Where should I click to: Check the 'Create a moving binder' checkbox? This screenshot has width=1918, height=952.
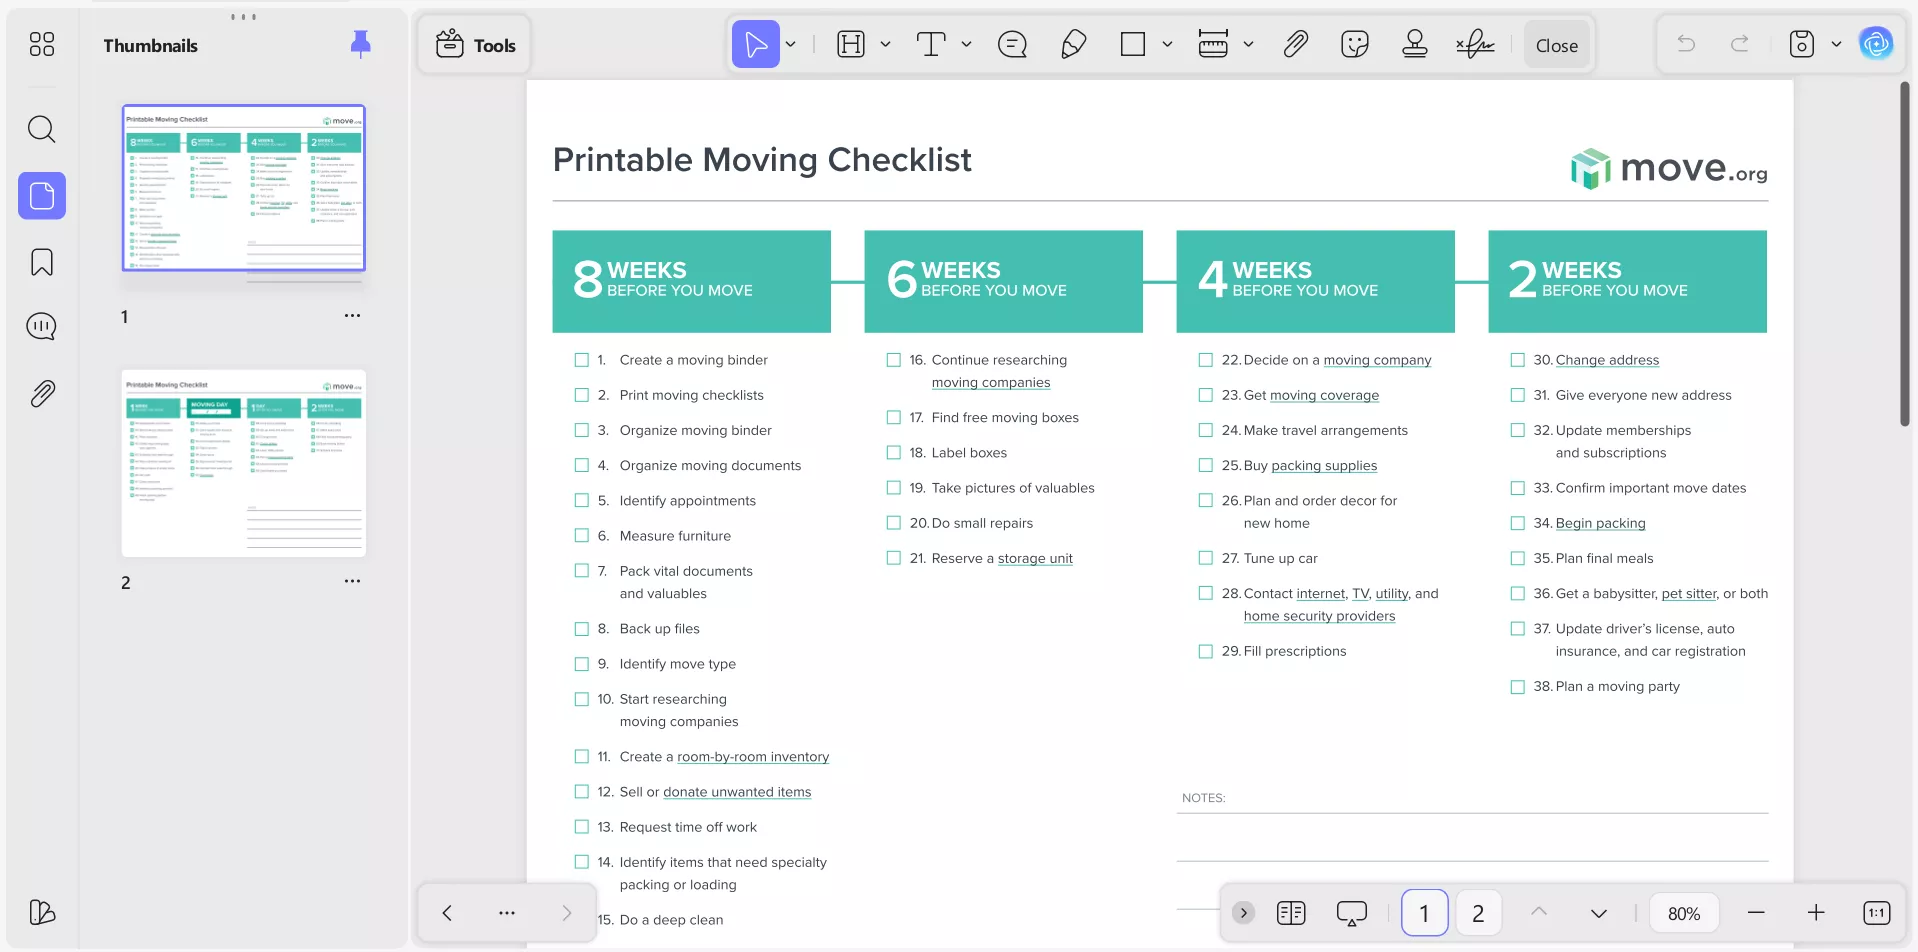(x=581, y=360)
